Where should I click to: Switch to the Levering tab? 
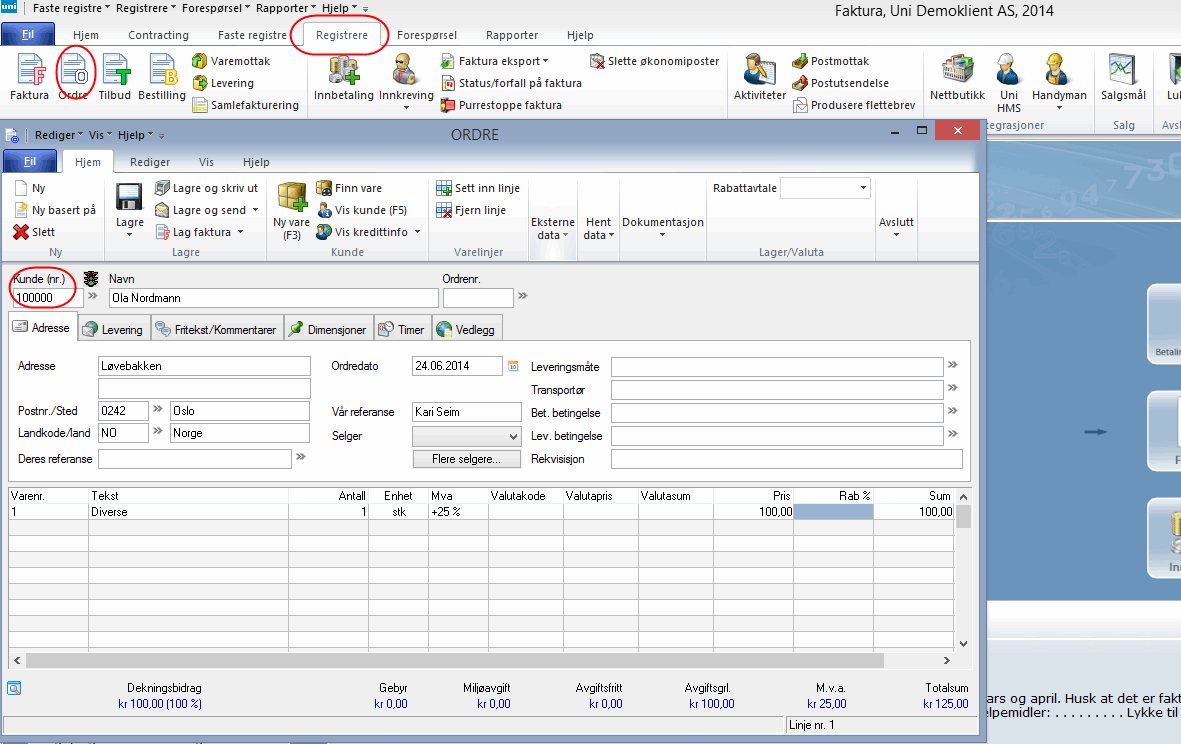(113, 329)
